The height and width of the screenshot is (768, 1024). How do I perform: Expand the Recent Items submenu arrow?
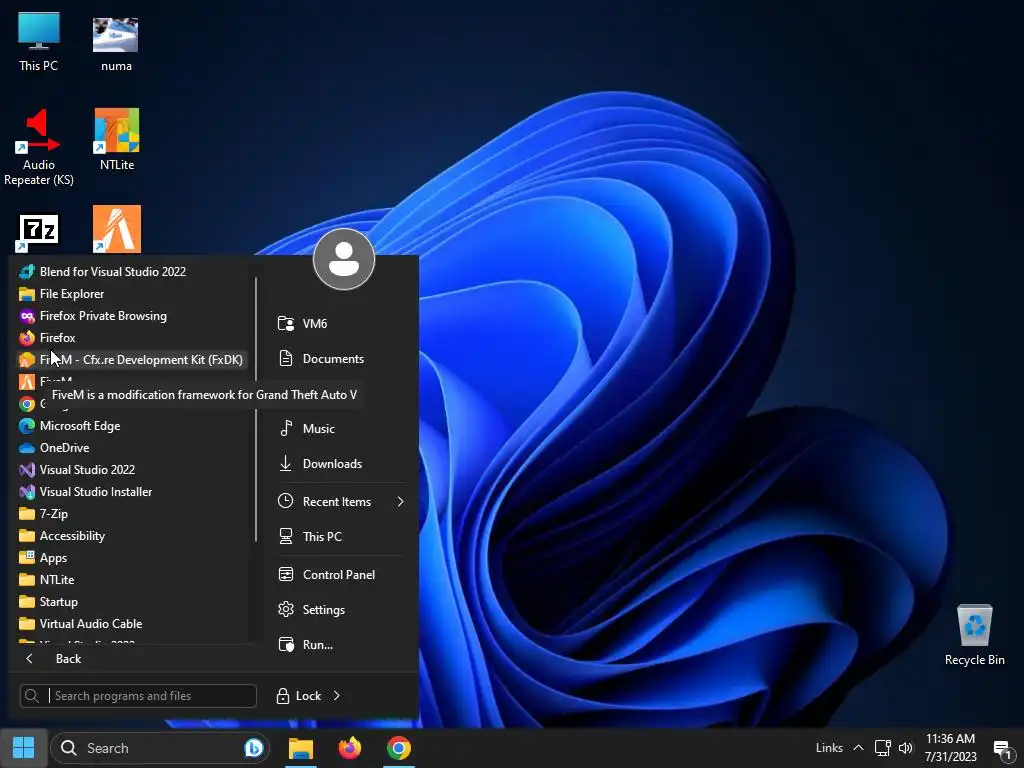(x=400, y=502)
